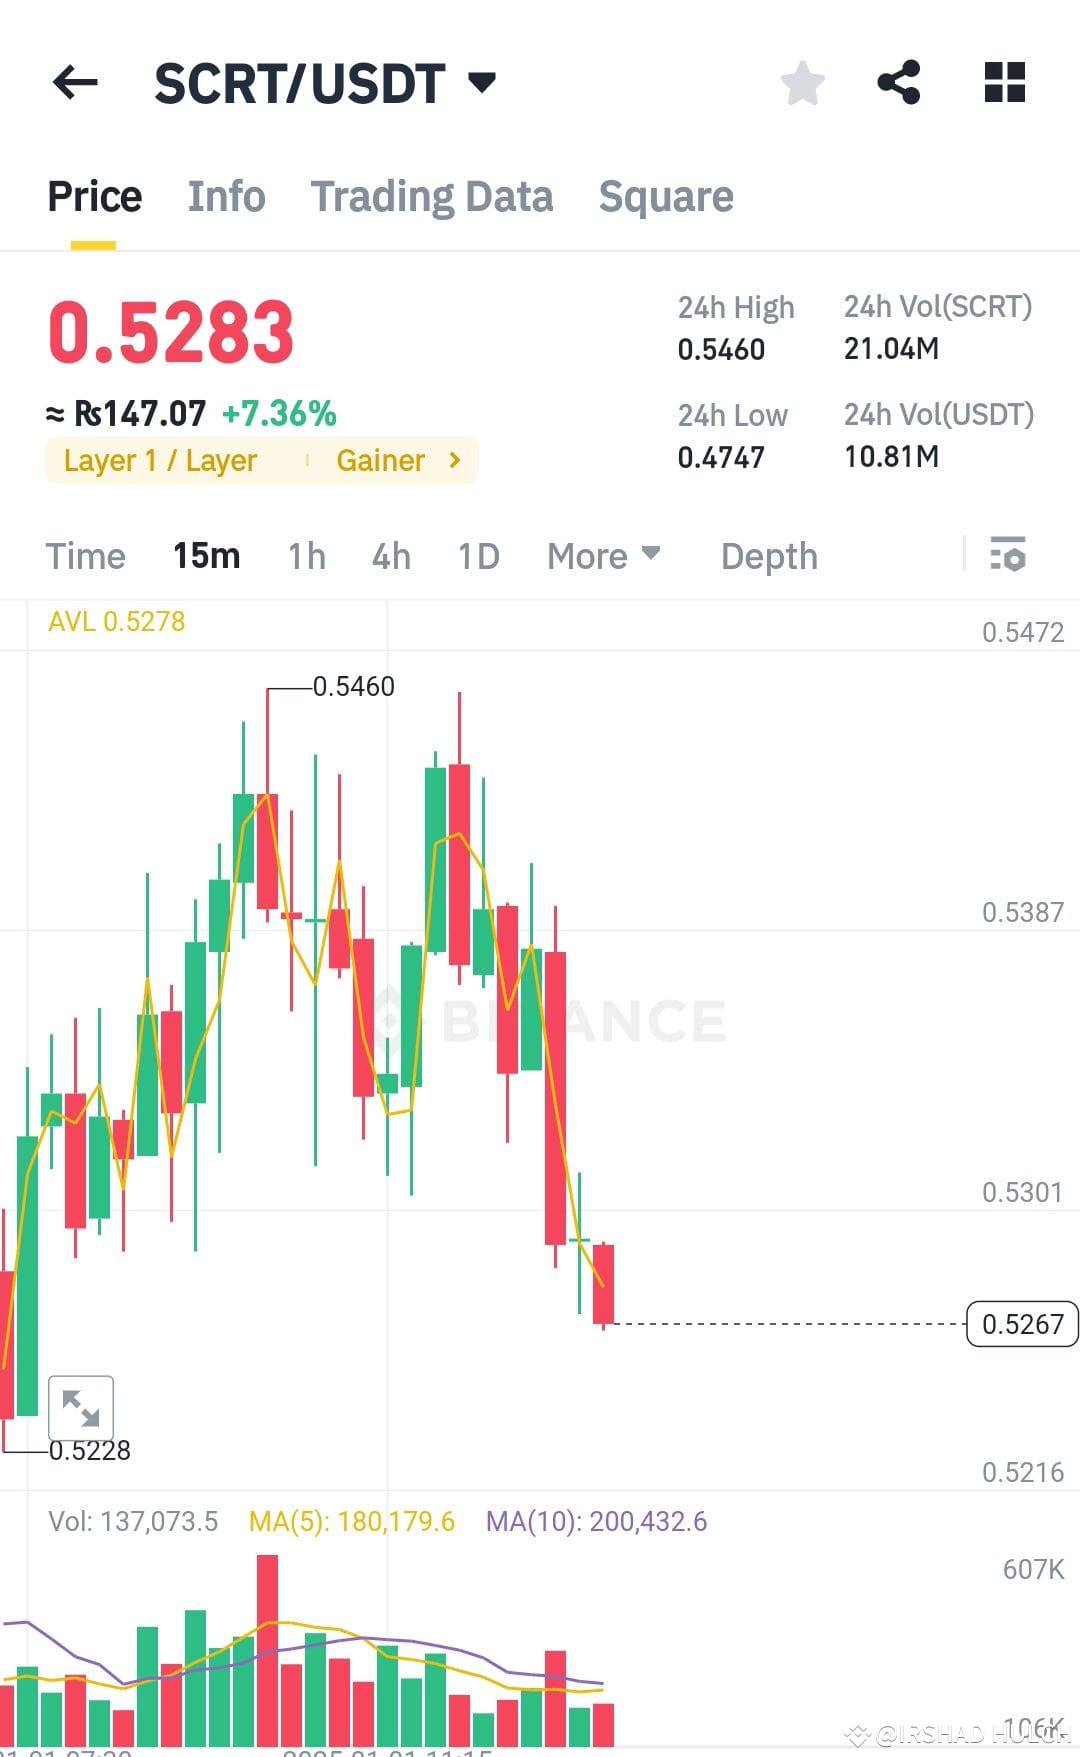1080x1757 pixels.
Task: Switch to the Info tab
Action: coord(225,196)
